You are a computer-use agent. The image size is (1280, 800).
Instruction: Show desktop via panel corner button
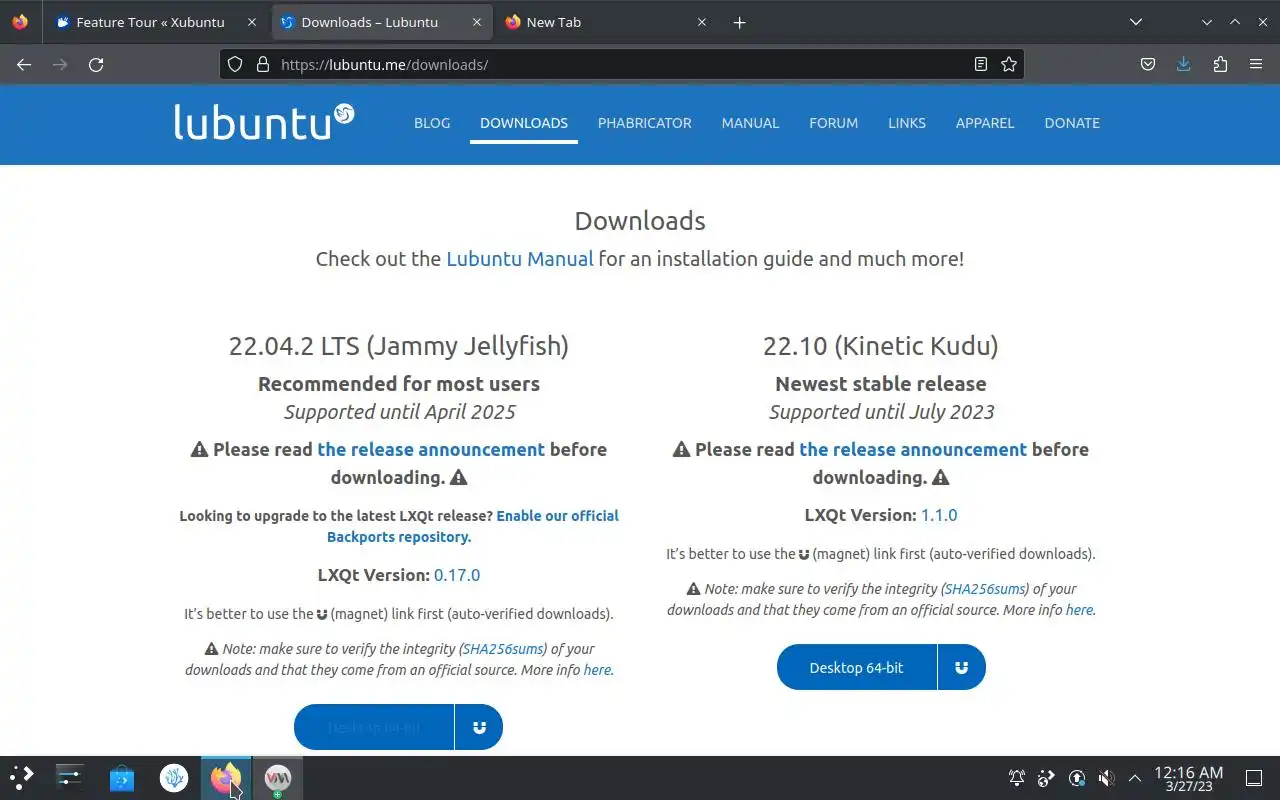[1254, 778]
